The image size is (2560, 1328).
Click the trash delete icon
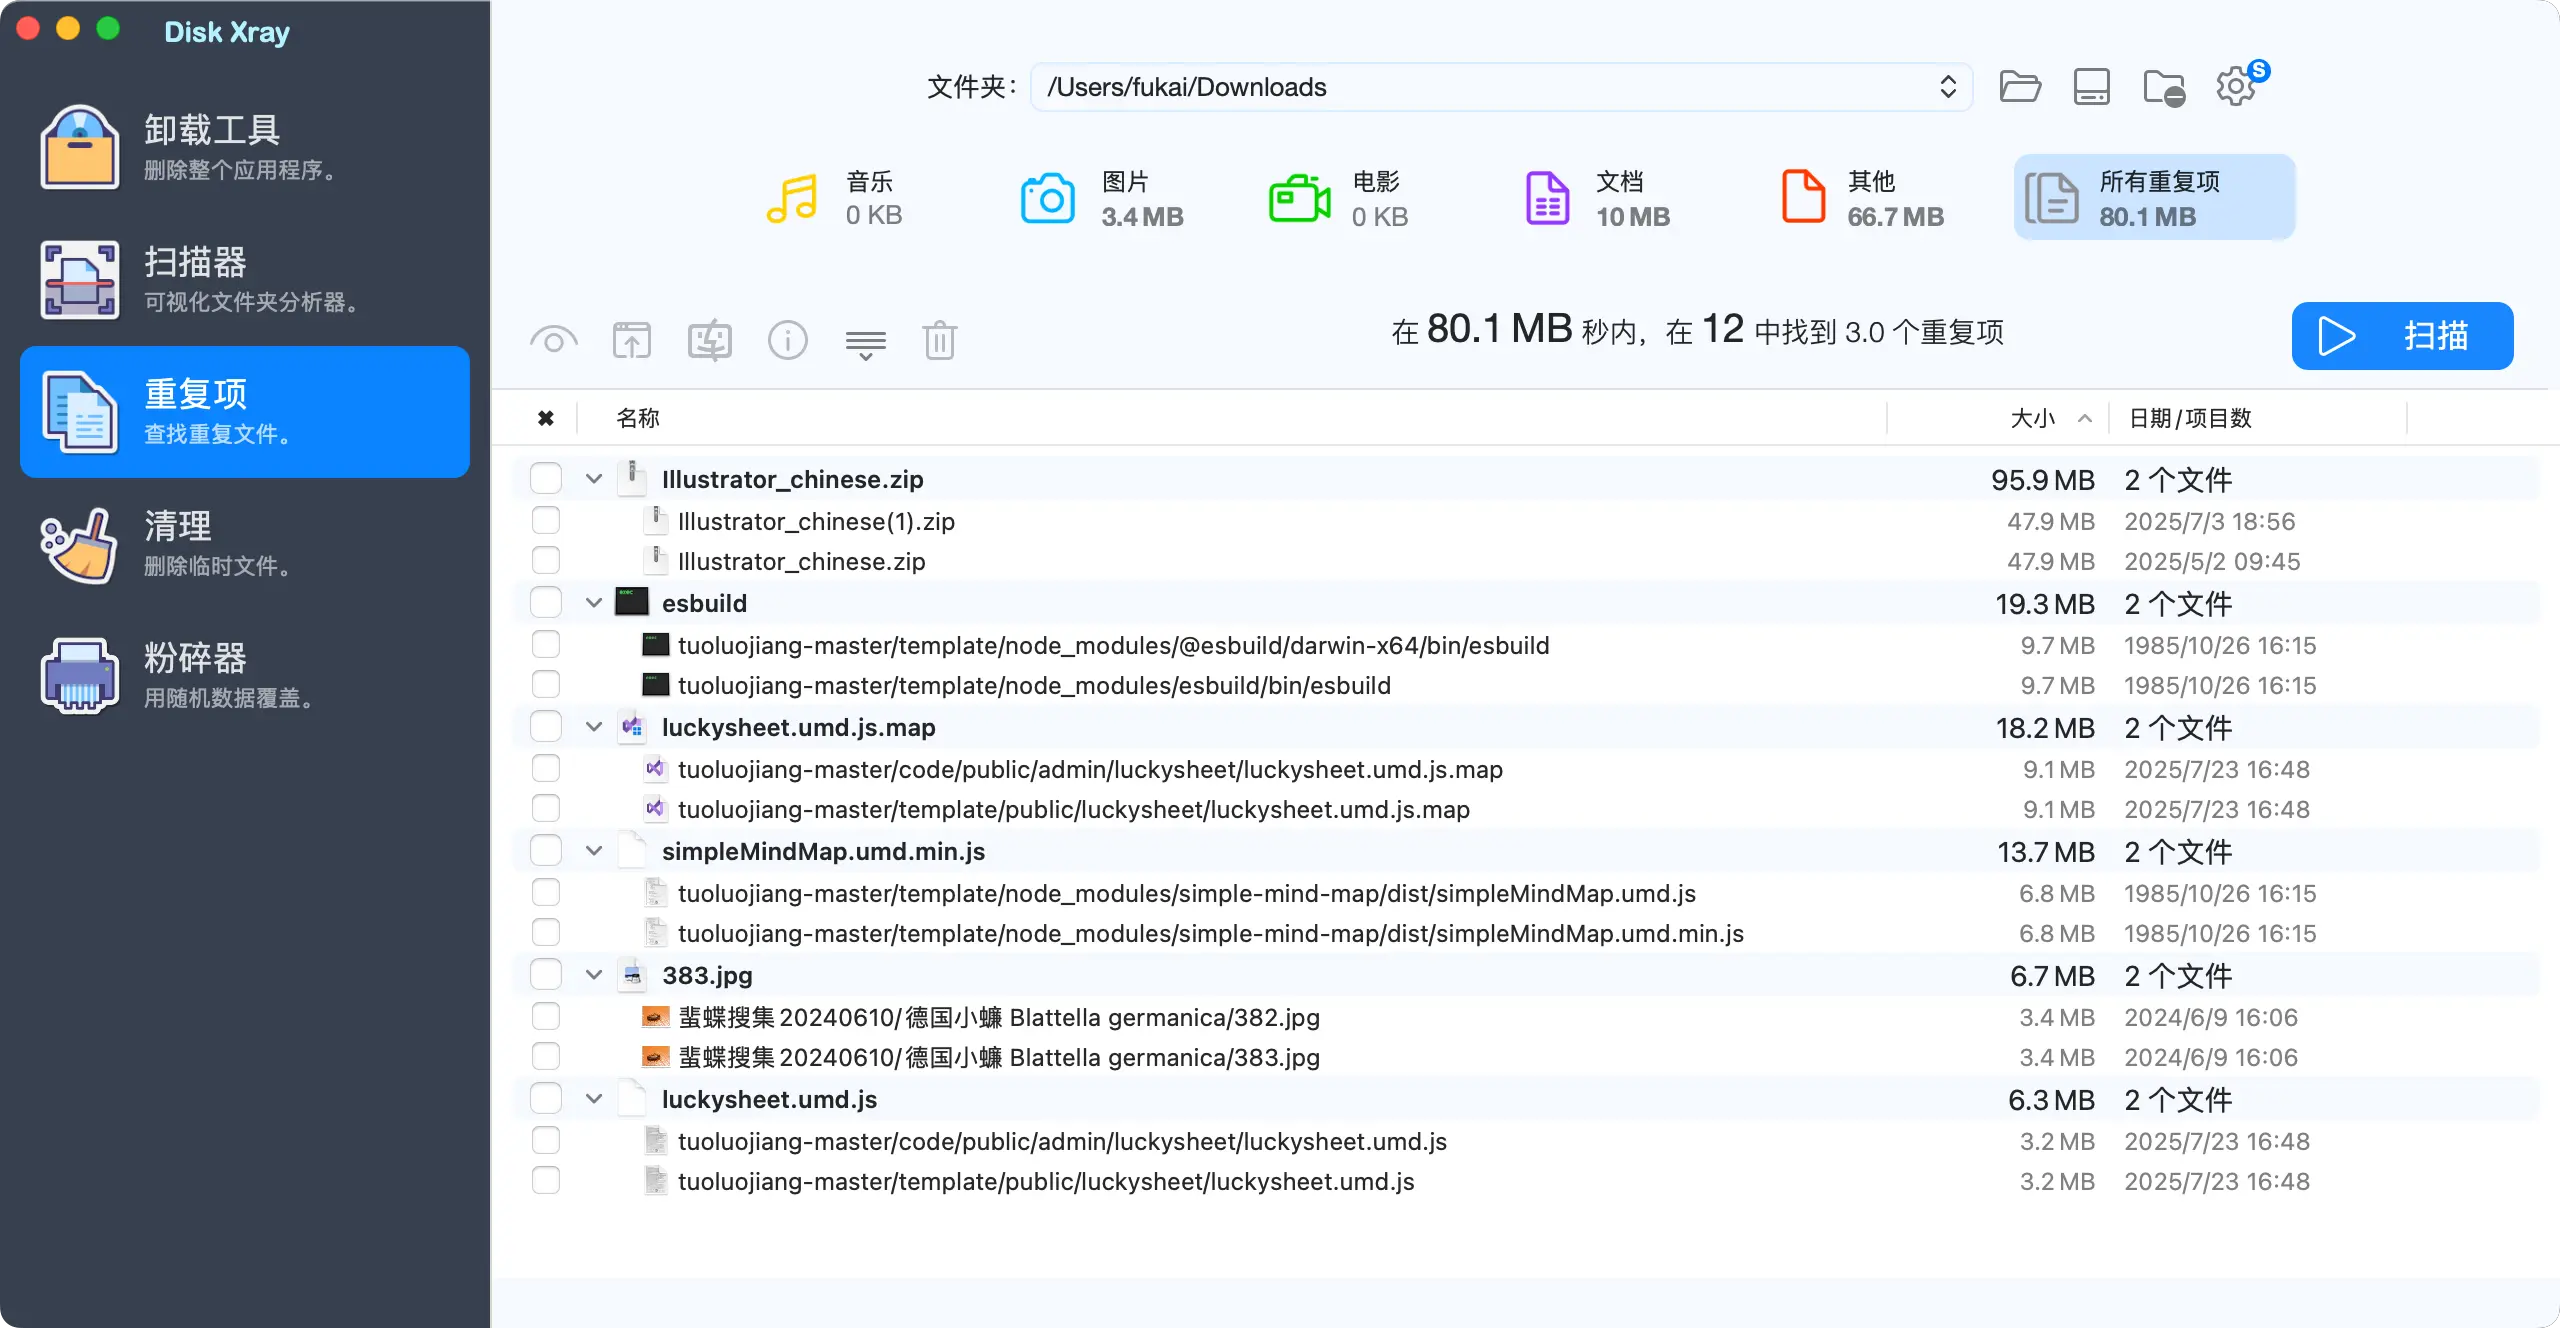(x=939, y=340)
